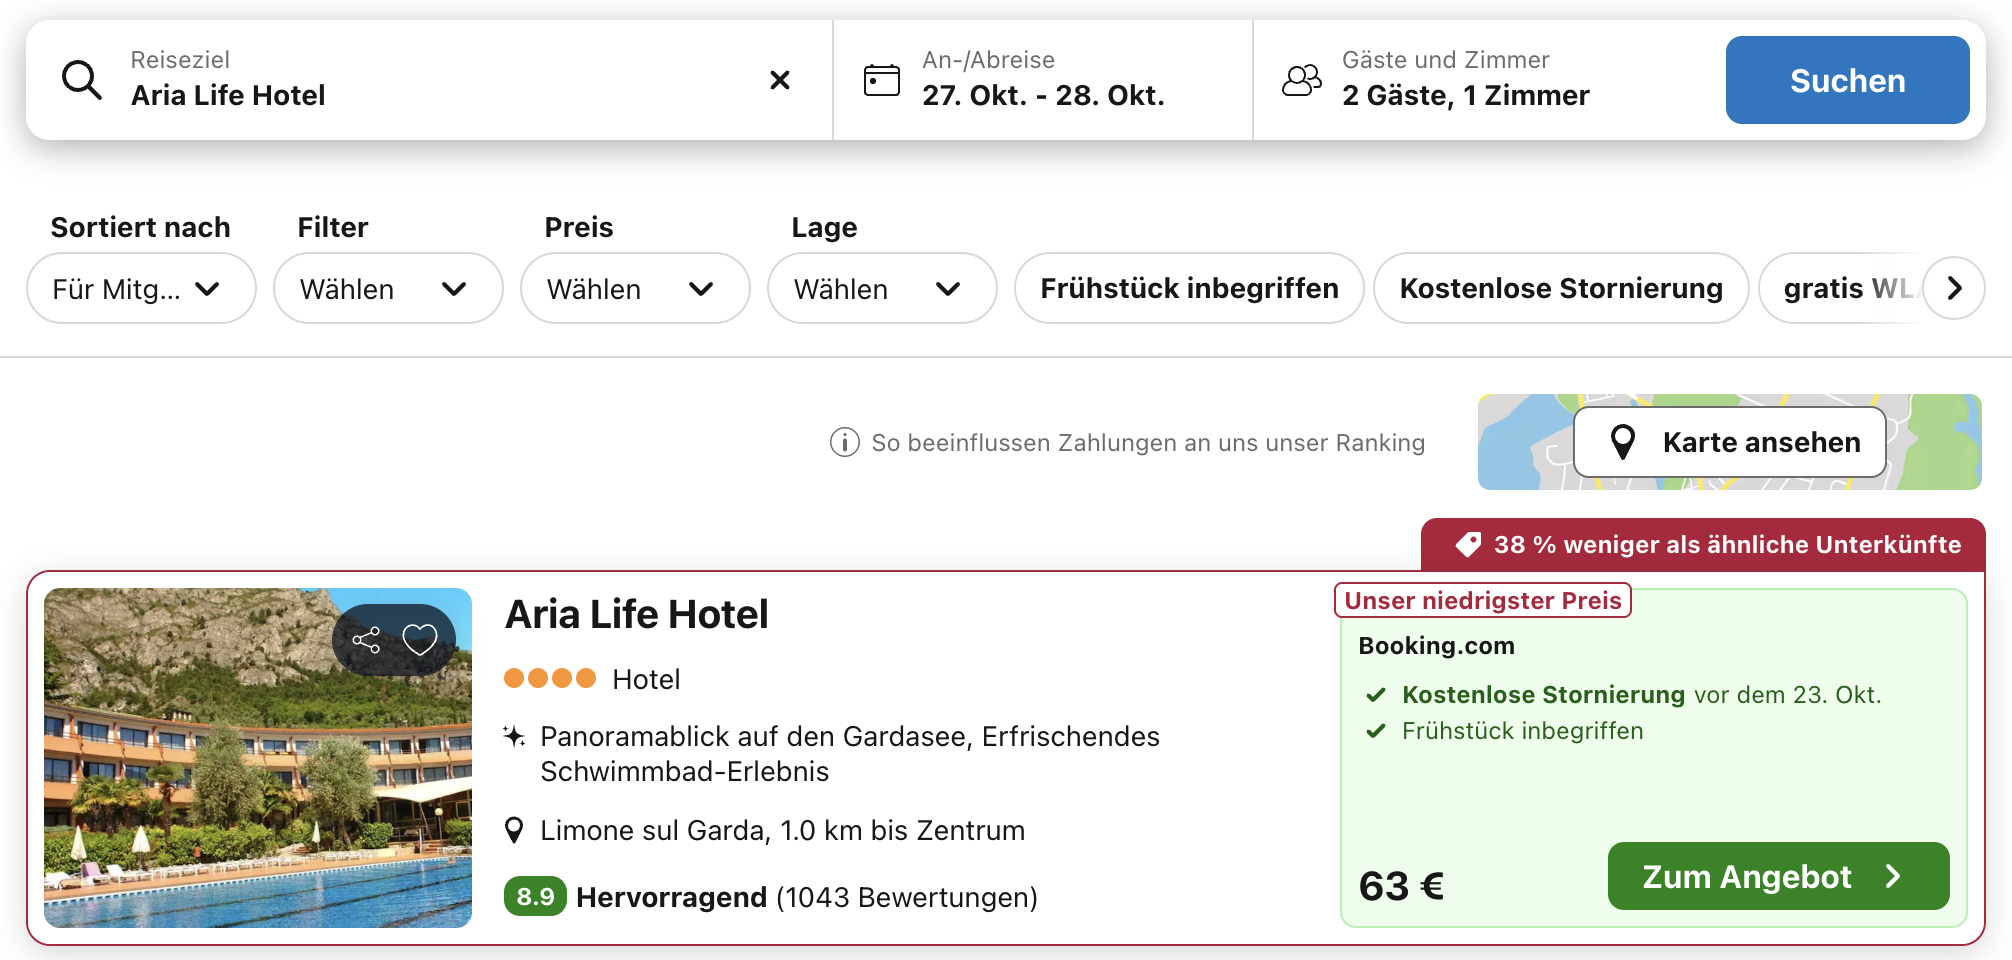
Task: Open Karte ansehen map view
Action: (x=1730, y=442)
